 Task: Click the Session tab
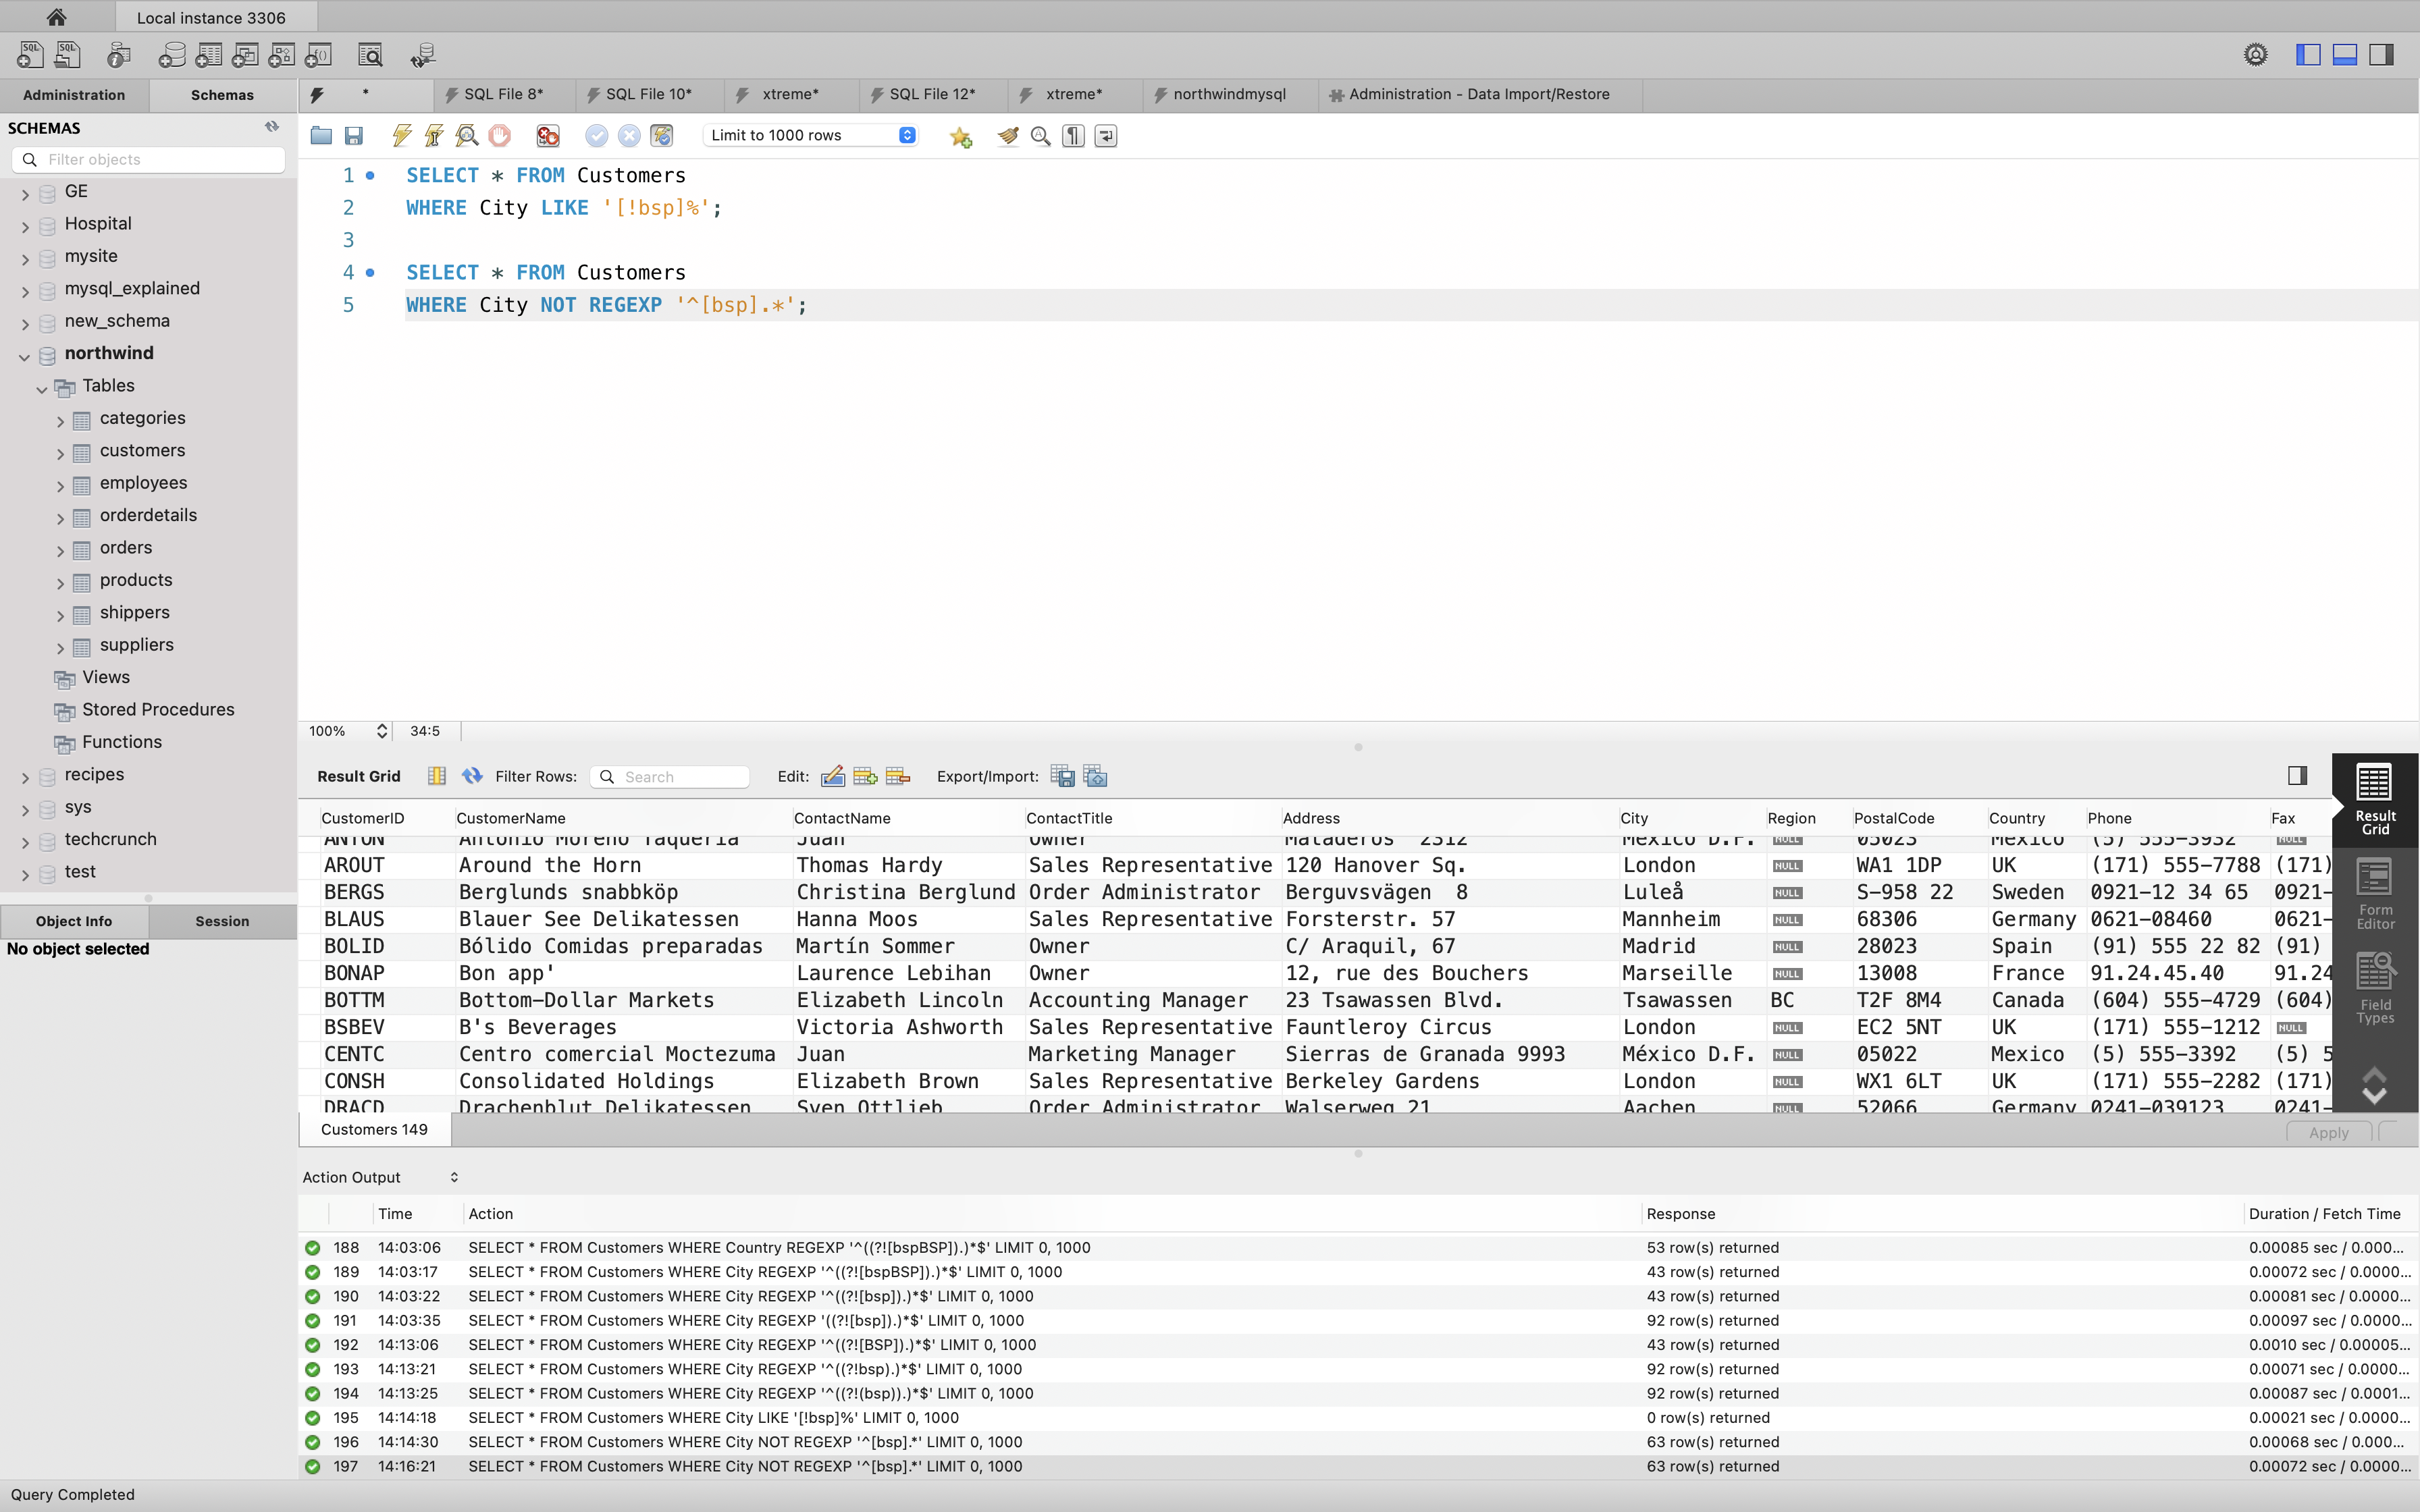[222, 921]
